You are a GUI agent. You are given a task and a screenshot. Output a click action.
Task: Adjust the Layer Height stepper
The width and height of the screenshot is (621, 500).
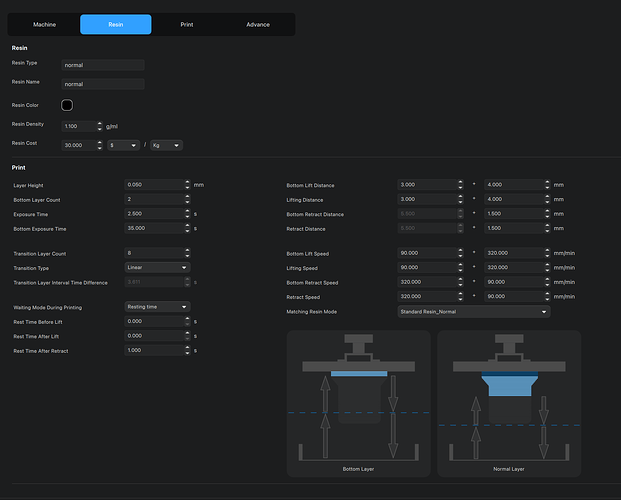(x=187, y=185)
